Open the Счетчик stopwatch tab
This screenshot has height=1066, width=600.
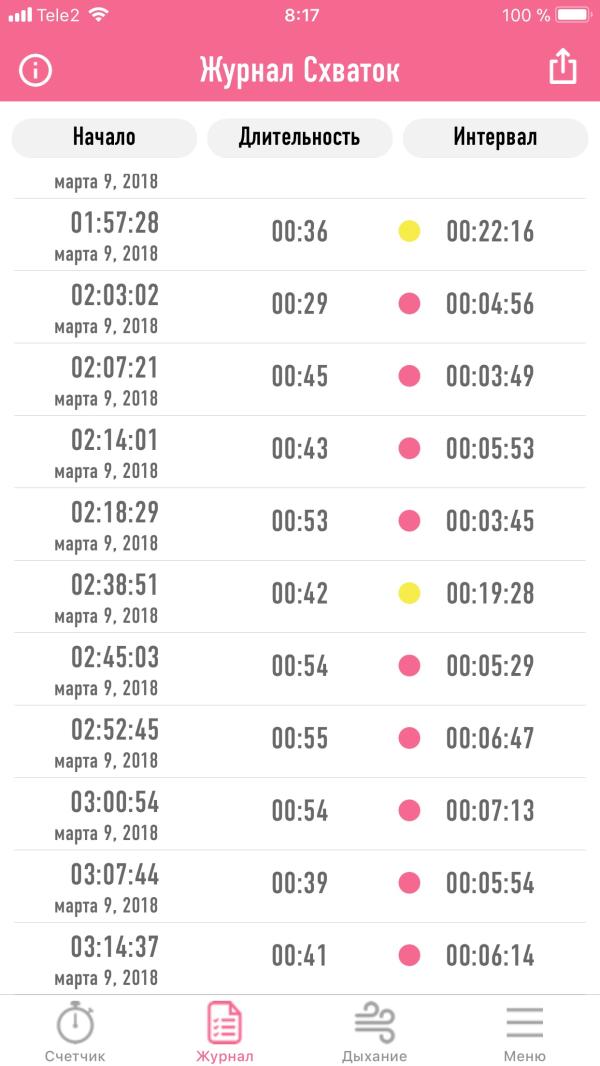[x=75, y=1031]
